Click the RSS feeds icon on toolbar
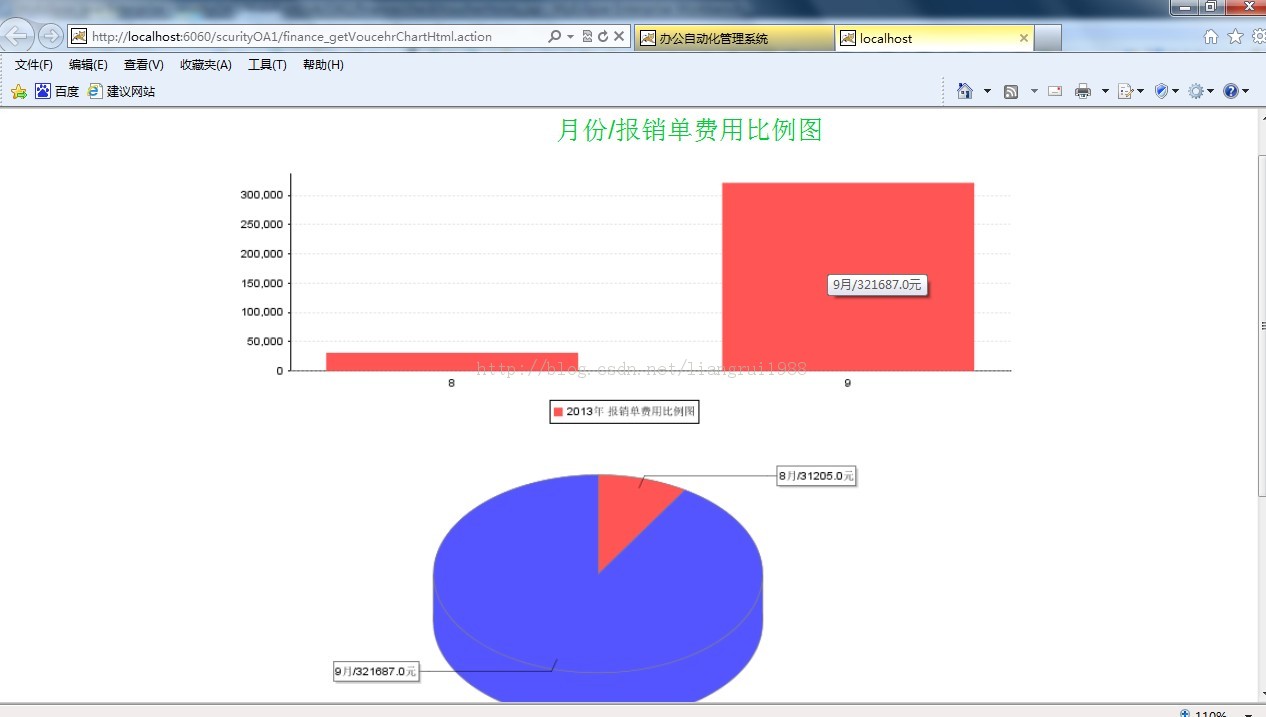This screenshot has width=1266, height=717. click(1011, 90)
